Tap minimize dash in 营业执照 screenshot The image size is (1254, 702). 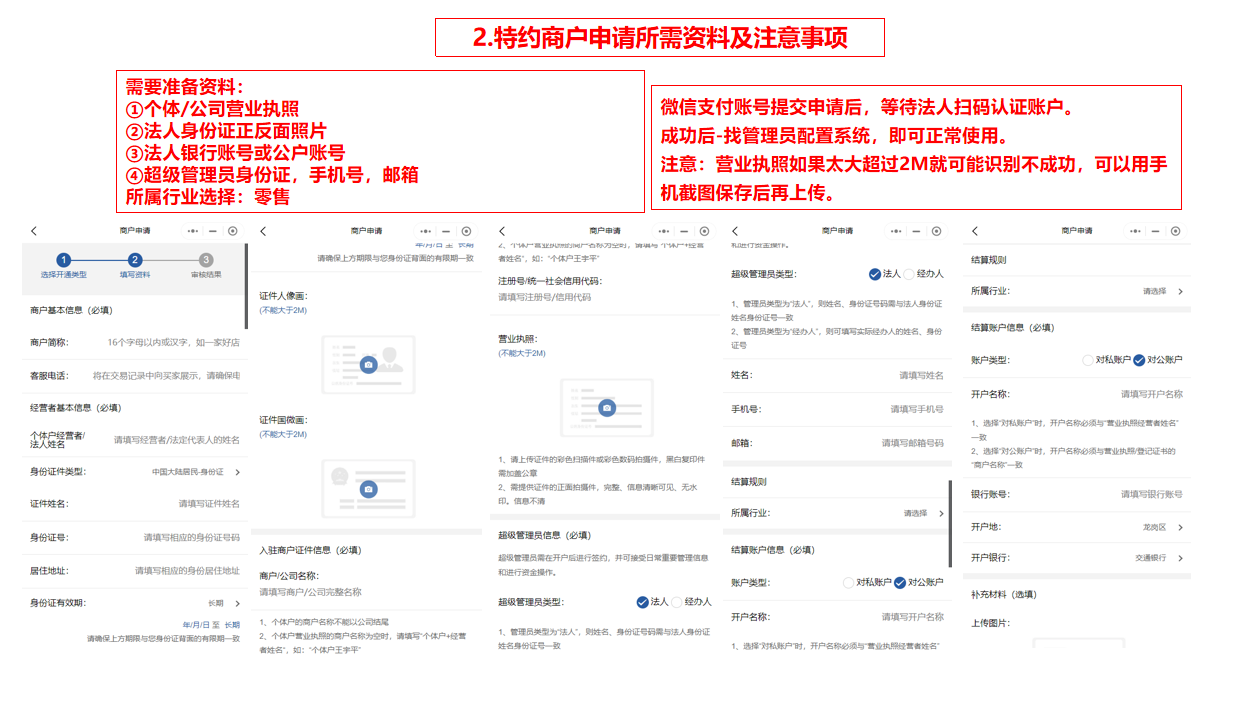pyautogui.click(x=683, y=231)
